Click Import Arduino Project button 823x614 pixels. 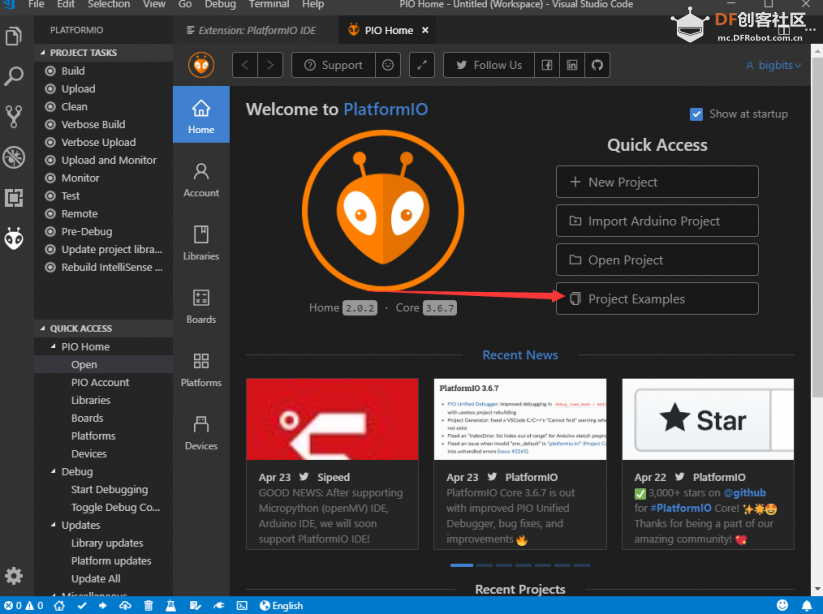tap(657, 221)
